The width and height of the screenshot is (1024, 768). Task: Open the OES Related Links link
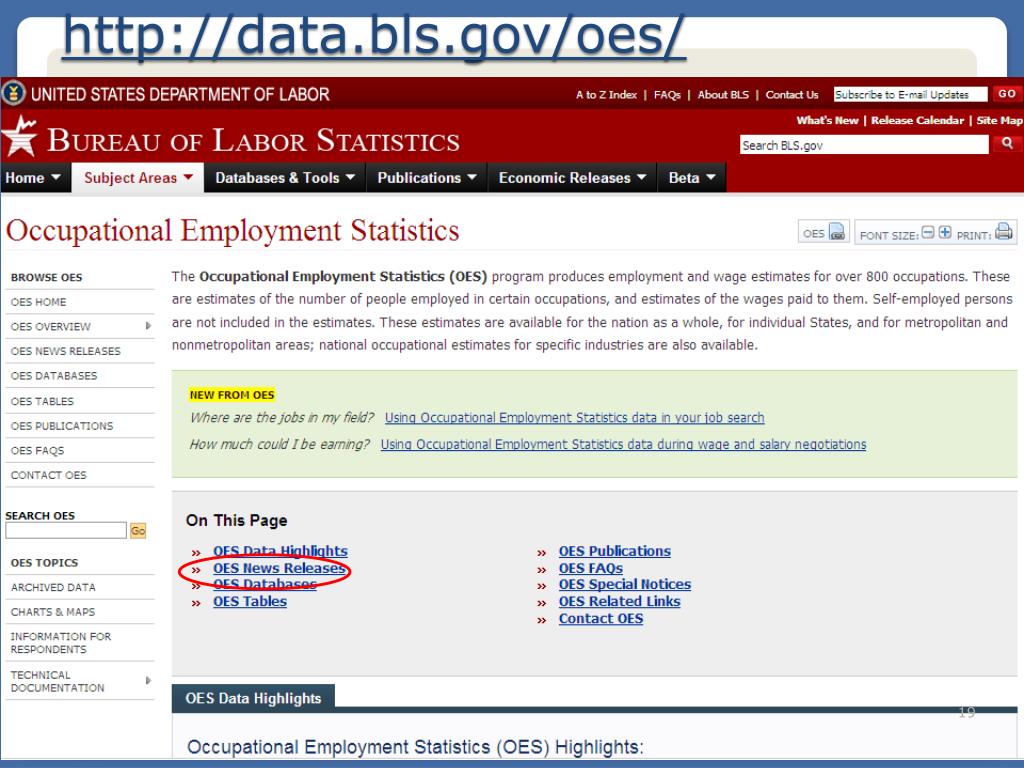[619, 601]
